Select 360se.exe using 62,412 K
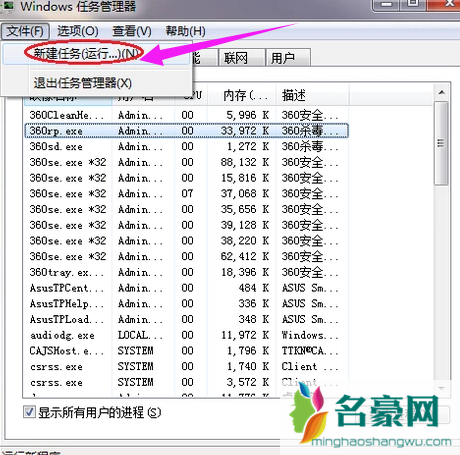 point(187,256)
